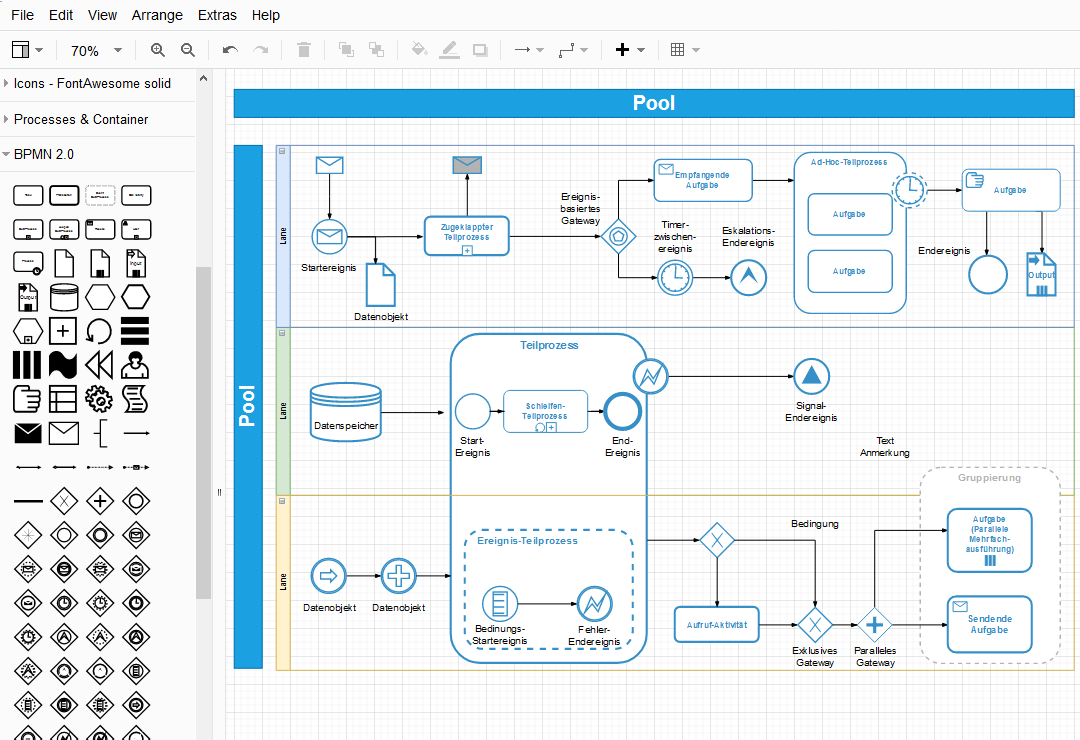Click the send to back icon

click(376, 50)
